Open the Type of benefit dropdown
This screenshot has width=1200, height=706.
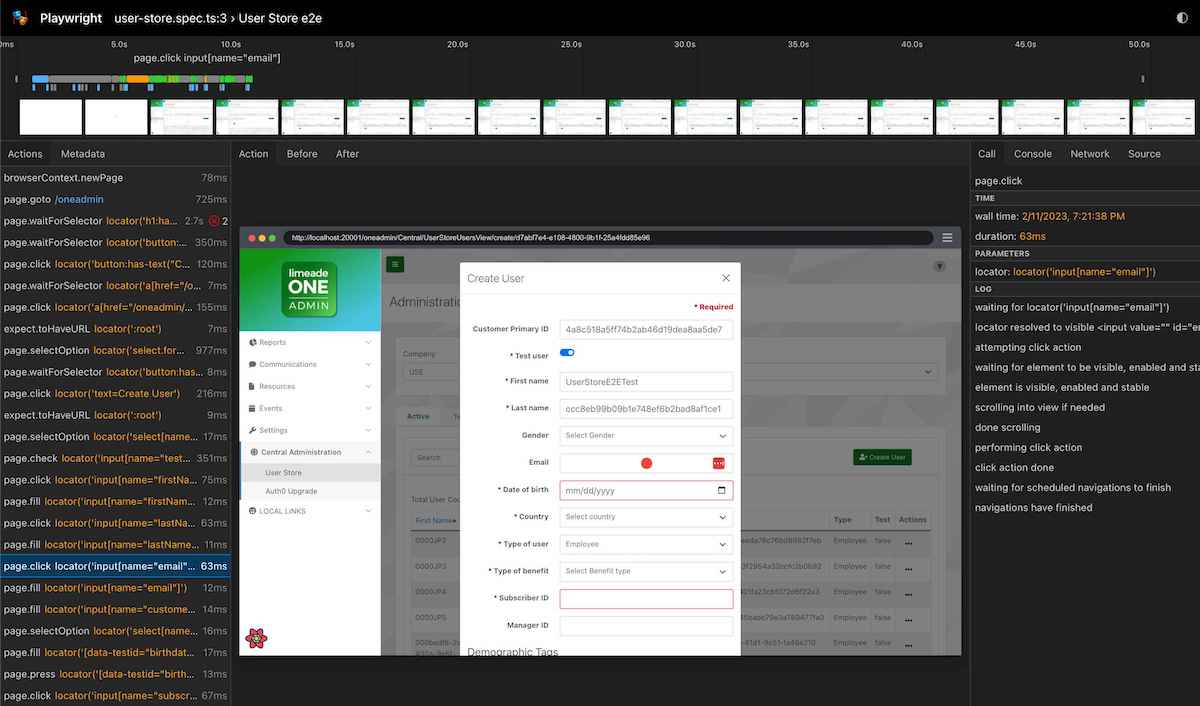(x=646, y=572)
